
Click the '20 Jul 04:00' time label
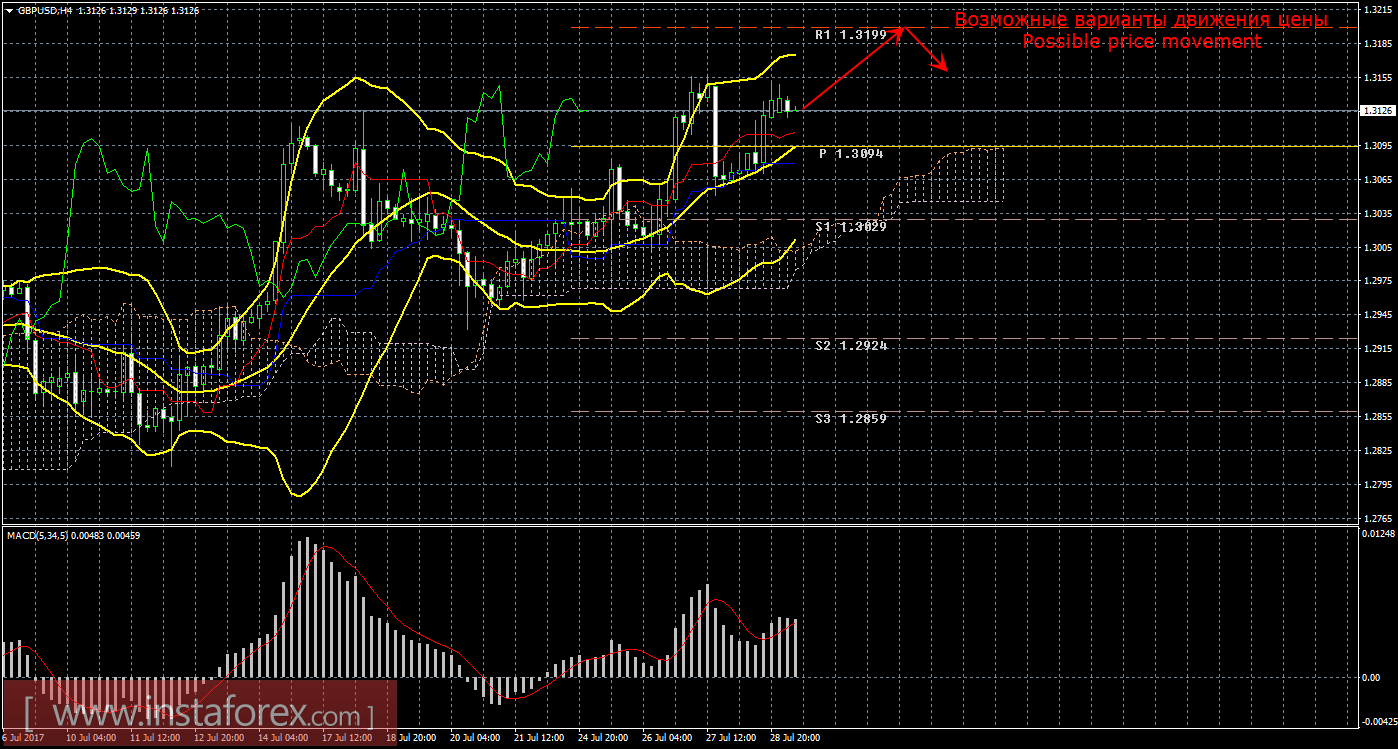point(474,739)
